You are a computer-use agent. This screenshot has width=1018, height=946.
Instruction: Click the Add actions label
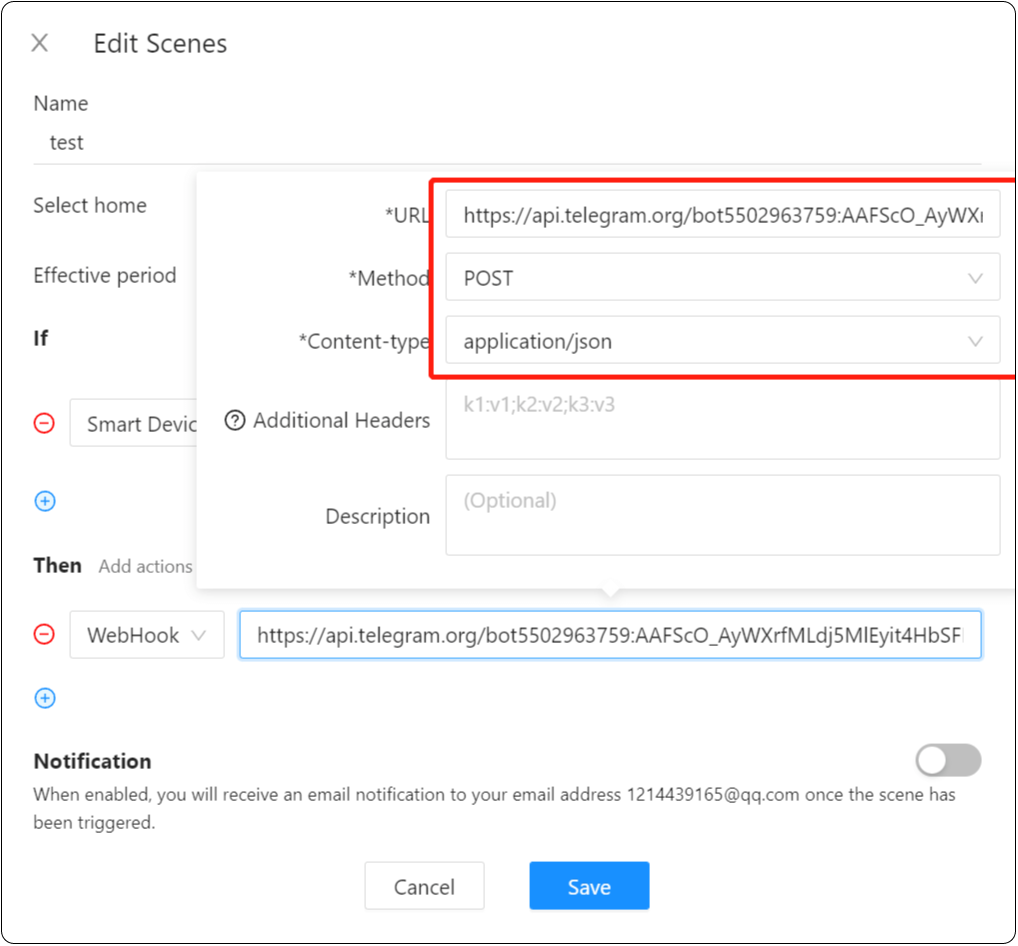145,565
